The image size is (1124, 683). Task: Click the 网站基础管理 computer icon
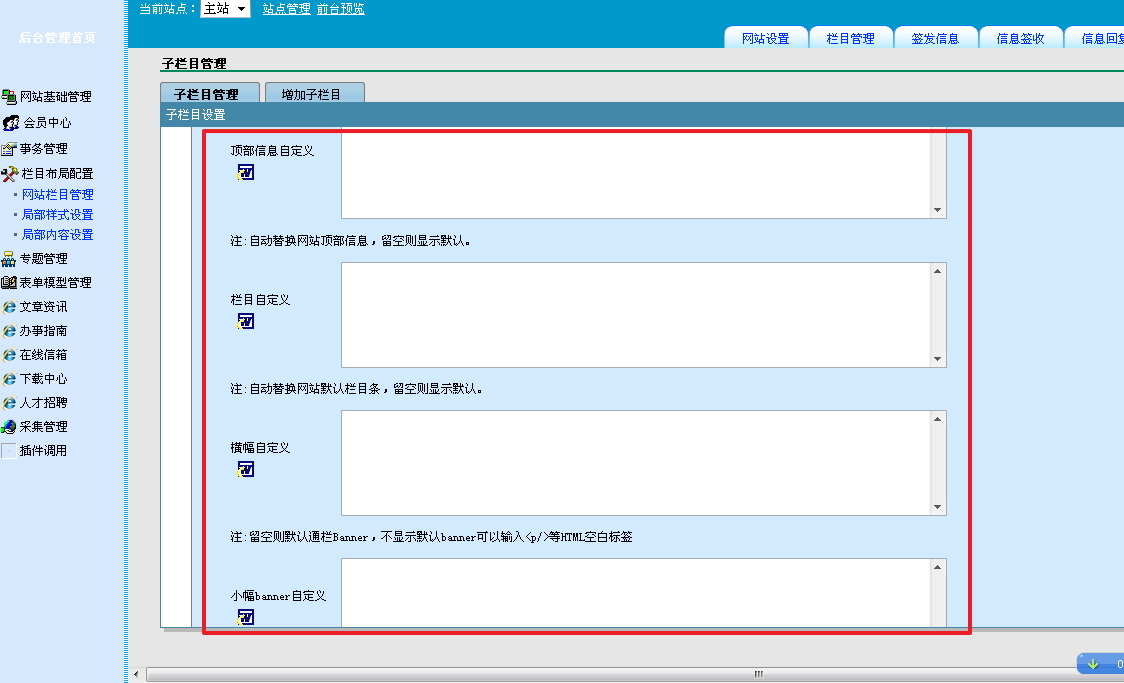(x=9, y=97)
